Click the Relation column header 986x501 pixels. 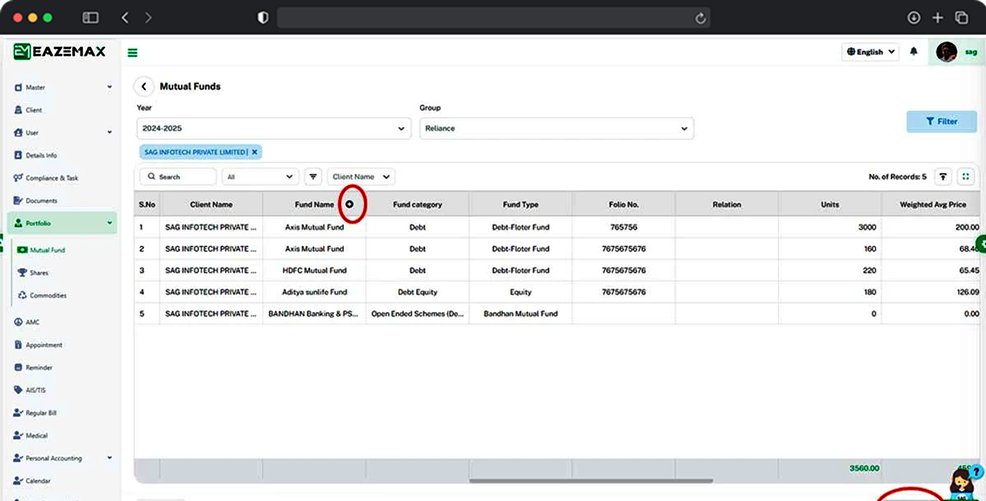click(727, 204)
